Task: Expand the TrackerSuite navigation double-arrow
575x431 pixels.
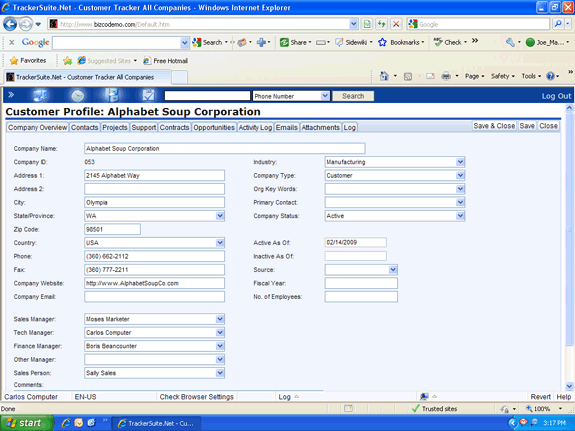Action: point(11,95)
